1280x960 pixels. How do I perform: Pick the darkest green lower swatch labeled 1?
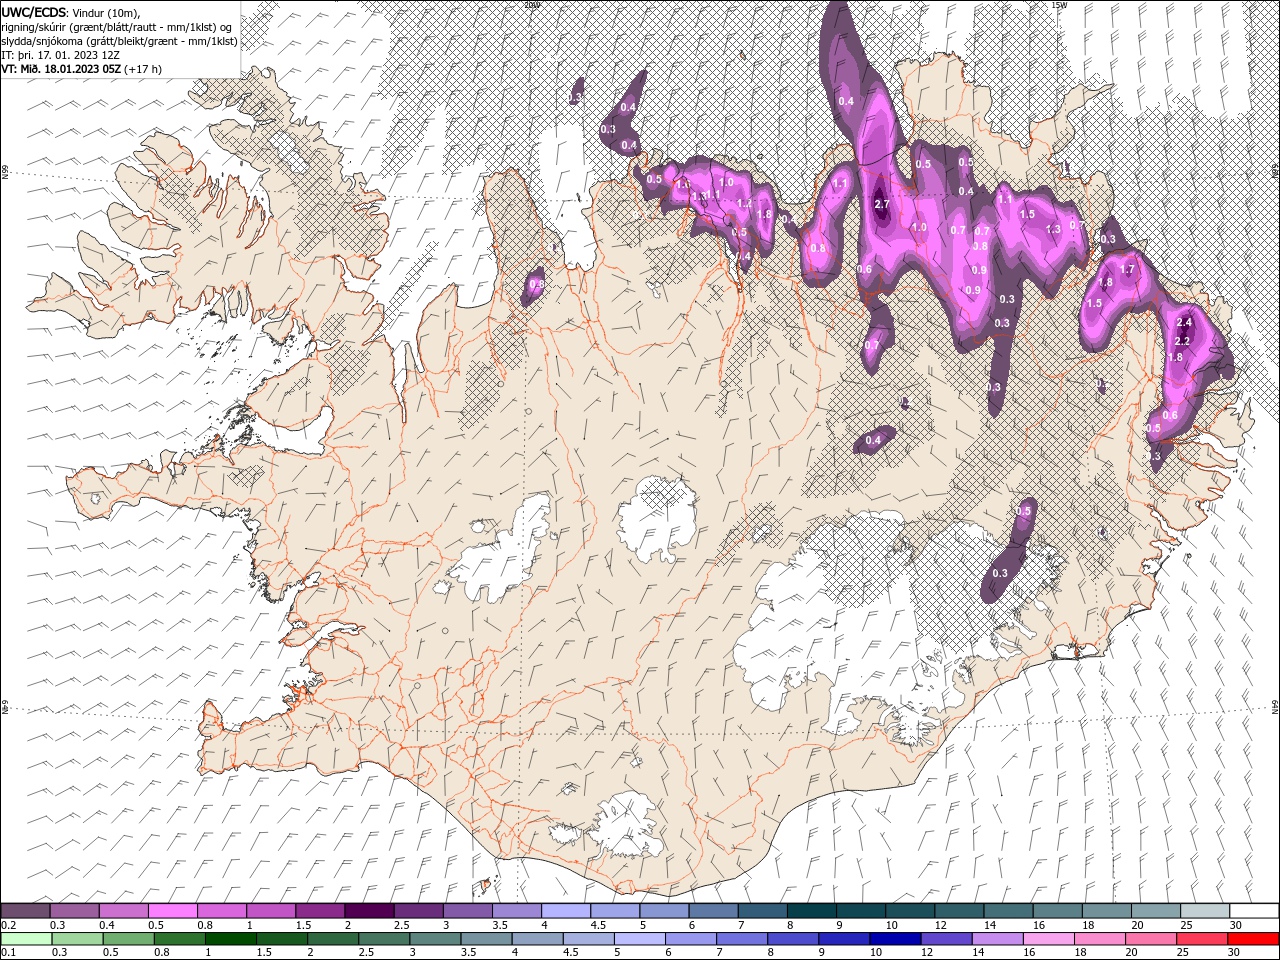point(231,938)
